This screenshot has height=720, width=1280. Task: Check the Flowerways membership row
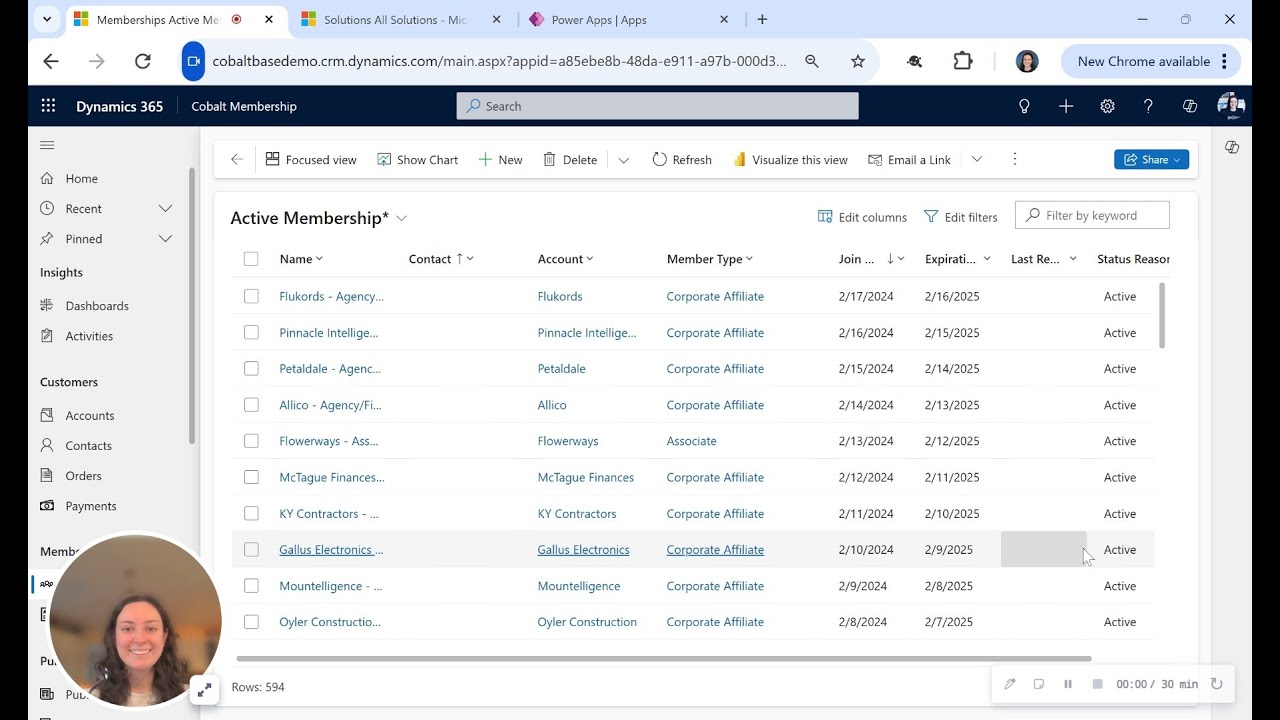(251, 441)
